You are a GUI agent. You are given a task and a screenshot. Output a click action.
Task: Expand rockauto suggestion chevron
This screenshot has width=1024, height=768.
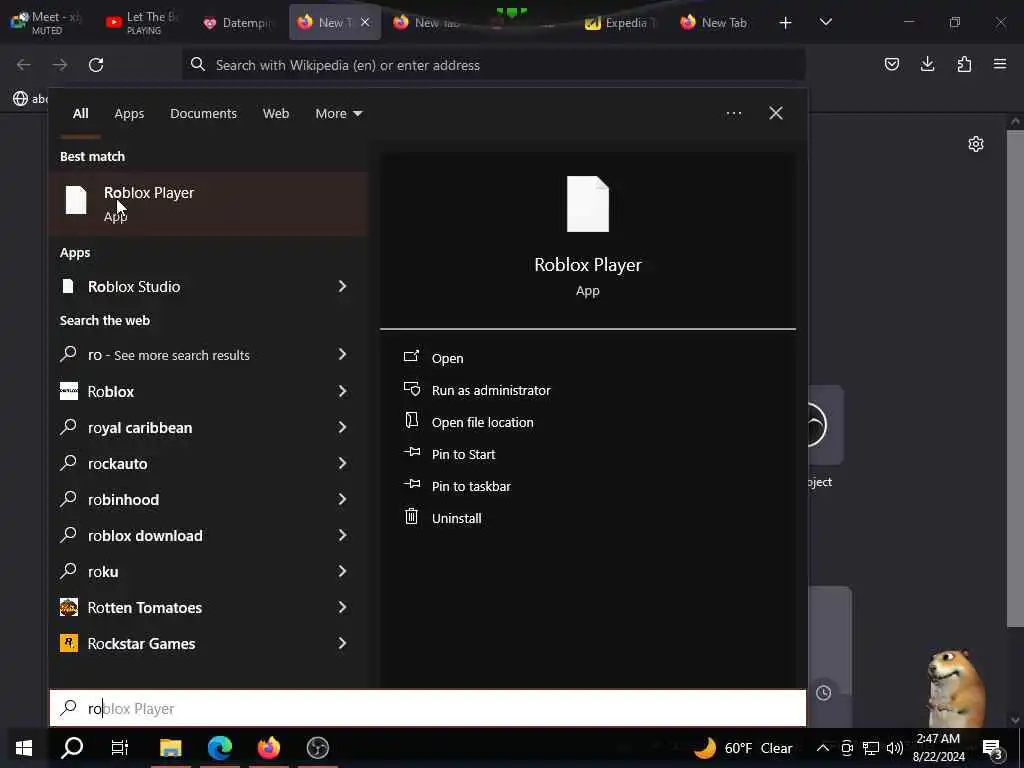(x=342, y=463)
